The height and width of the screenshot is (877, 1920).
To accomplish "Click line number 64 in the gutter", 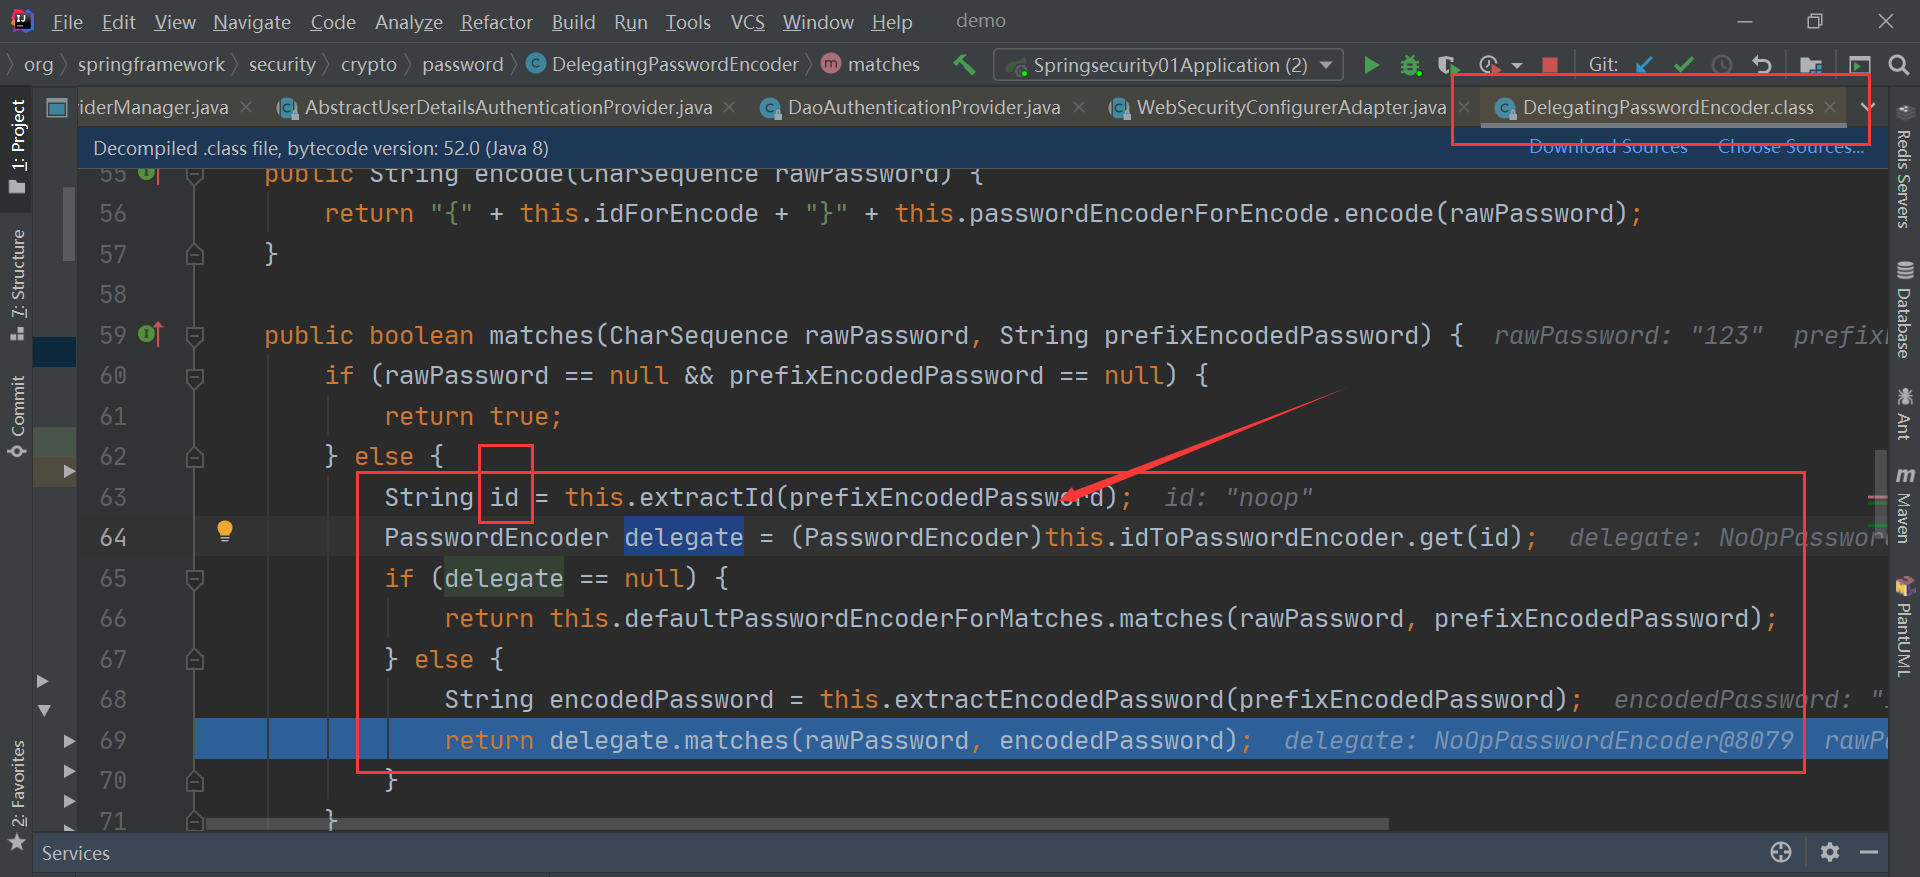I will point(113,538).
